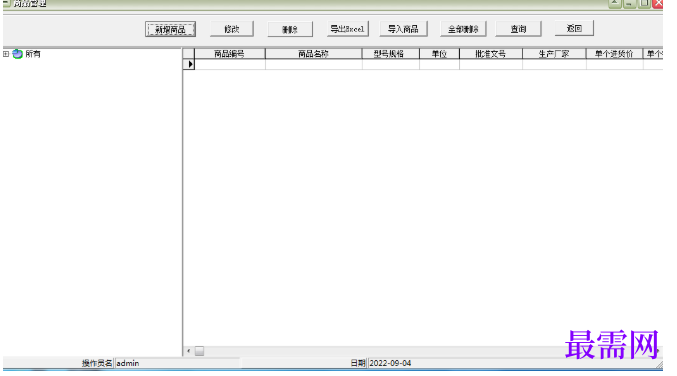Click the admin operator name field
Image resolution: width=677 pixels, height=376 pixels.
pos(177,363)
